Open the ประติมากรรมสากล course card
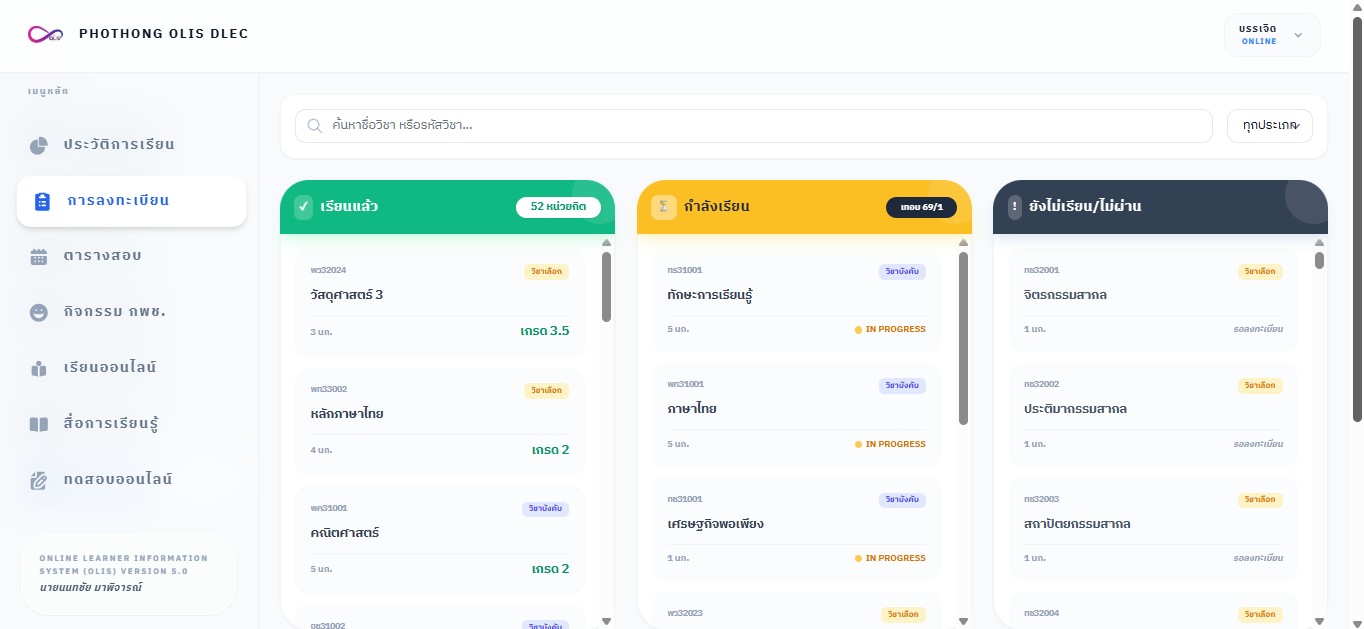This screenshot has height=629, width=1364. (1153, 414)
